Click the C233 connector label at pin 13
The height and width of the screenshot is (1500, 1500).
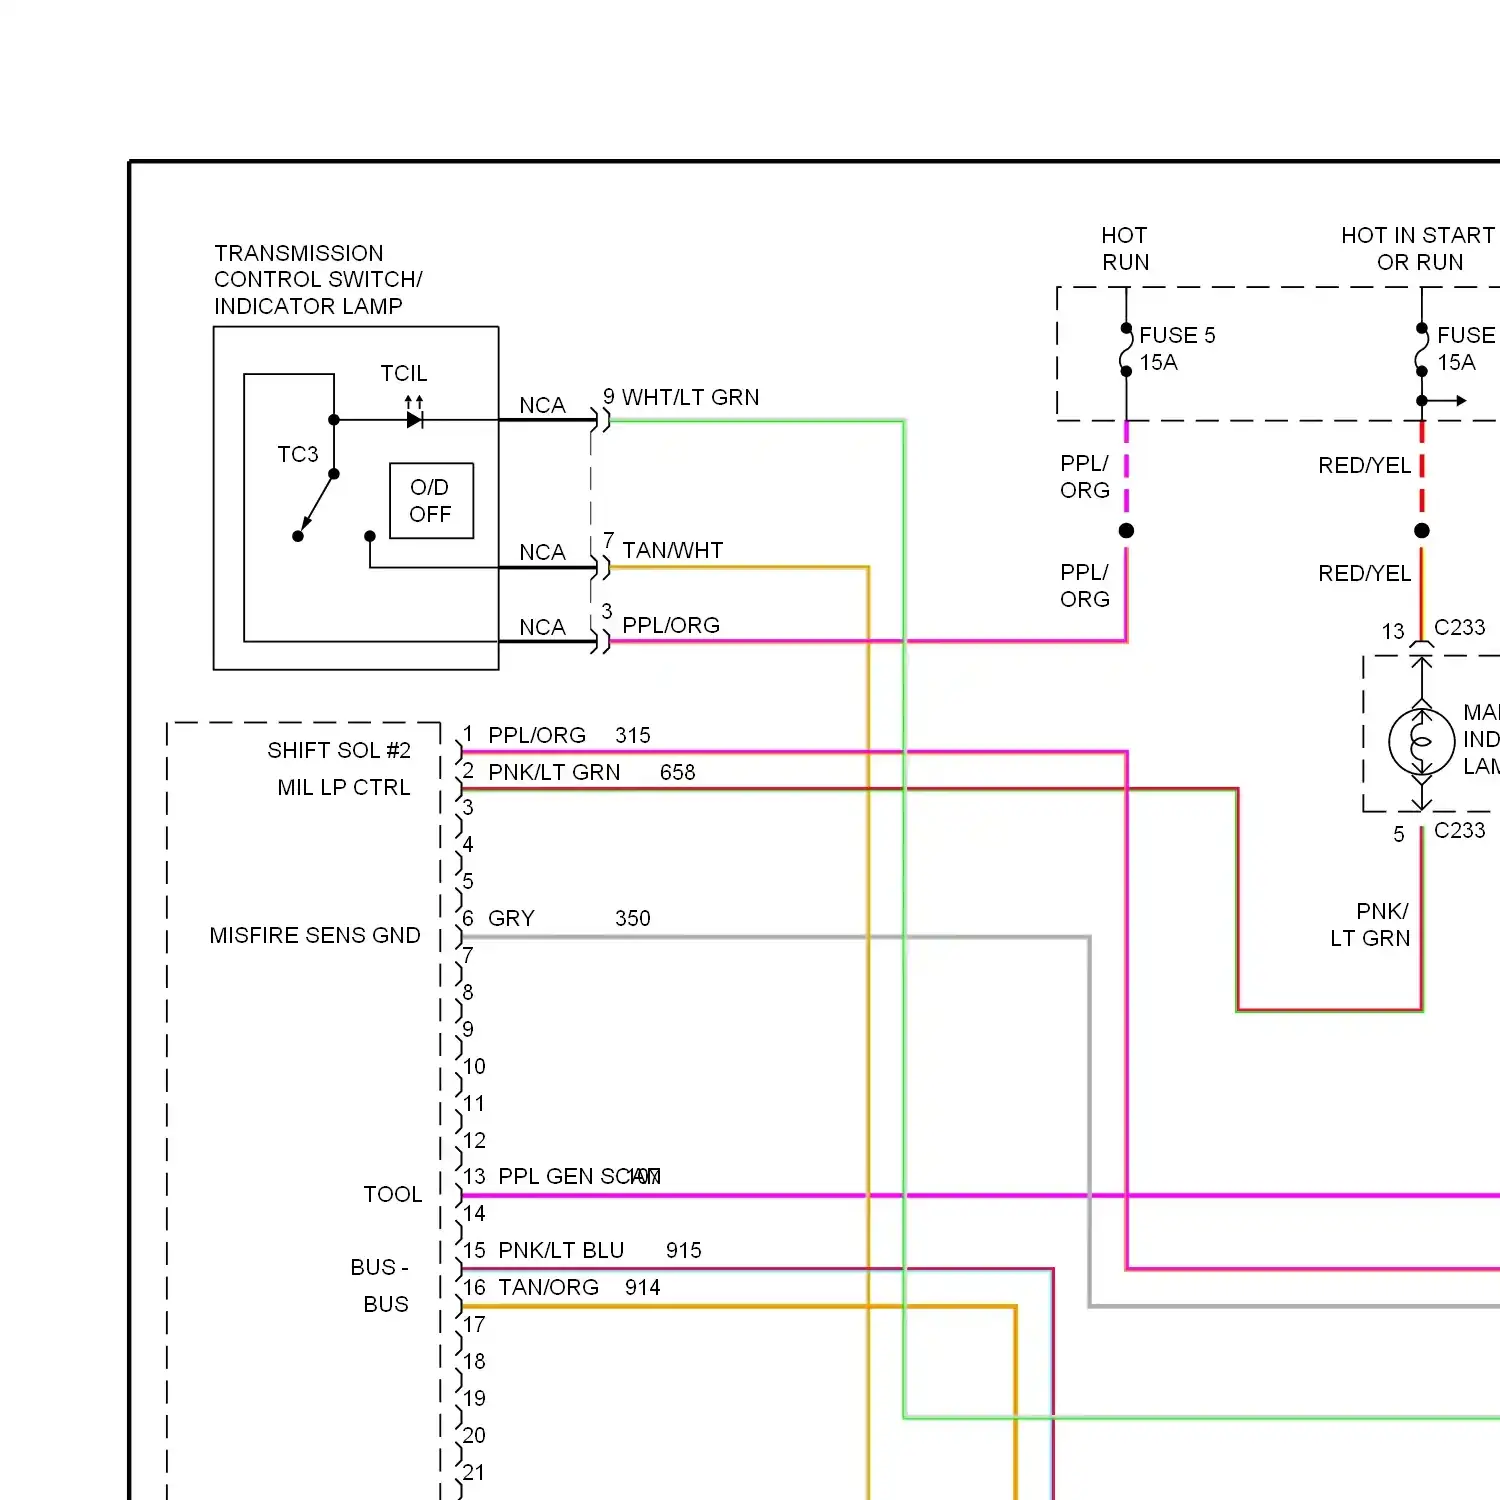(x=1459, y=627)
